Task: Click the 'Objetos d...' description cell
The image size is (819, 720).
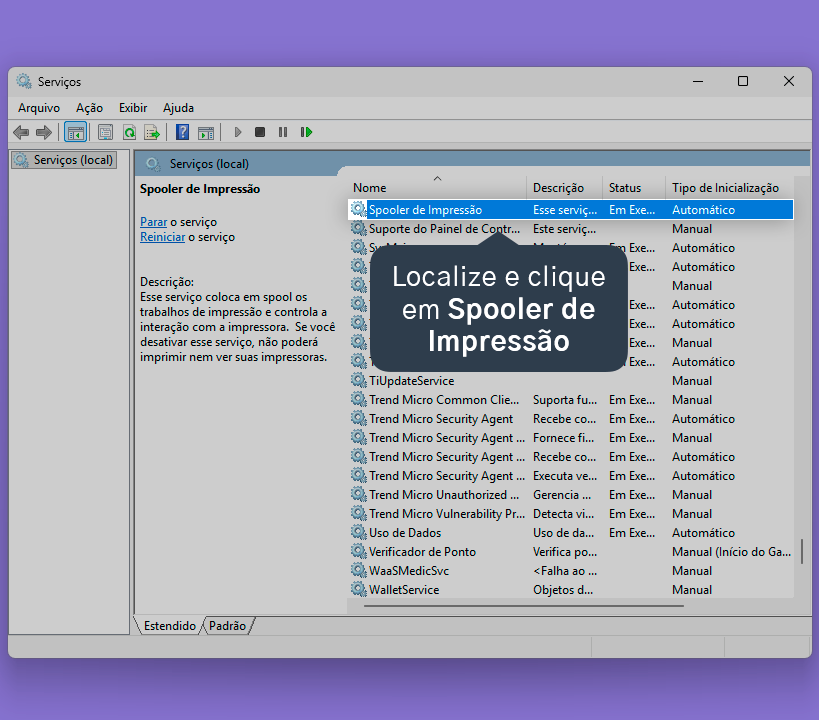Action: point(563,589)
